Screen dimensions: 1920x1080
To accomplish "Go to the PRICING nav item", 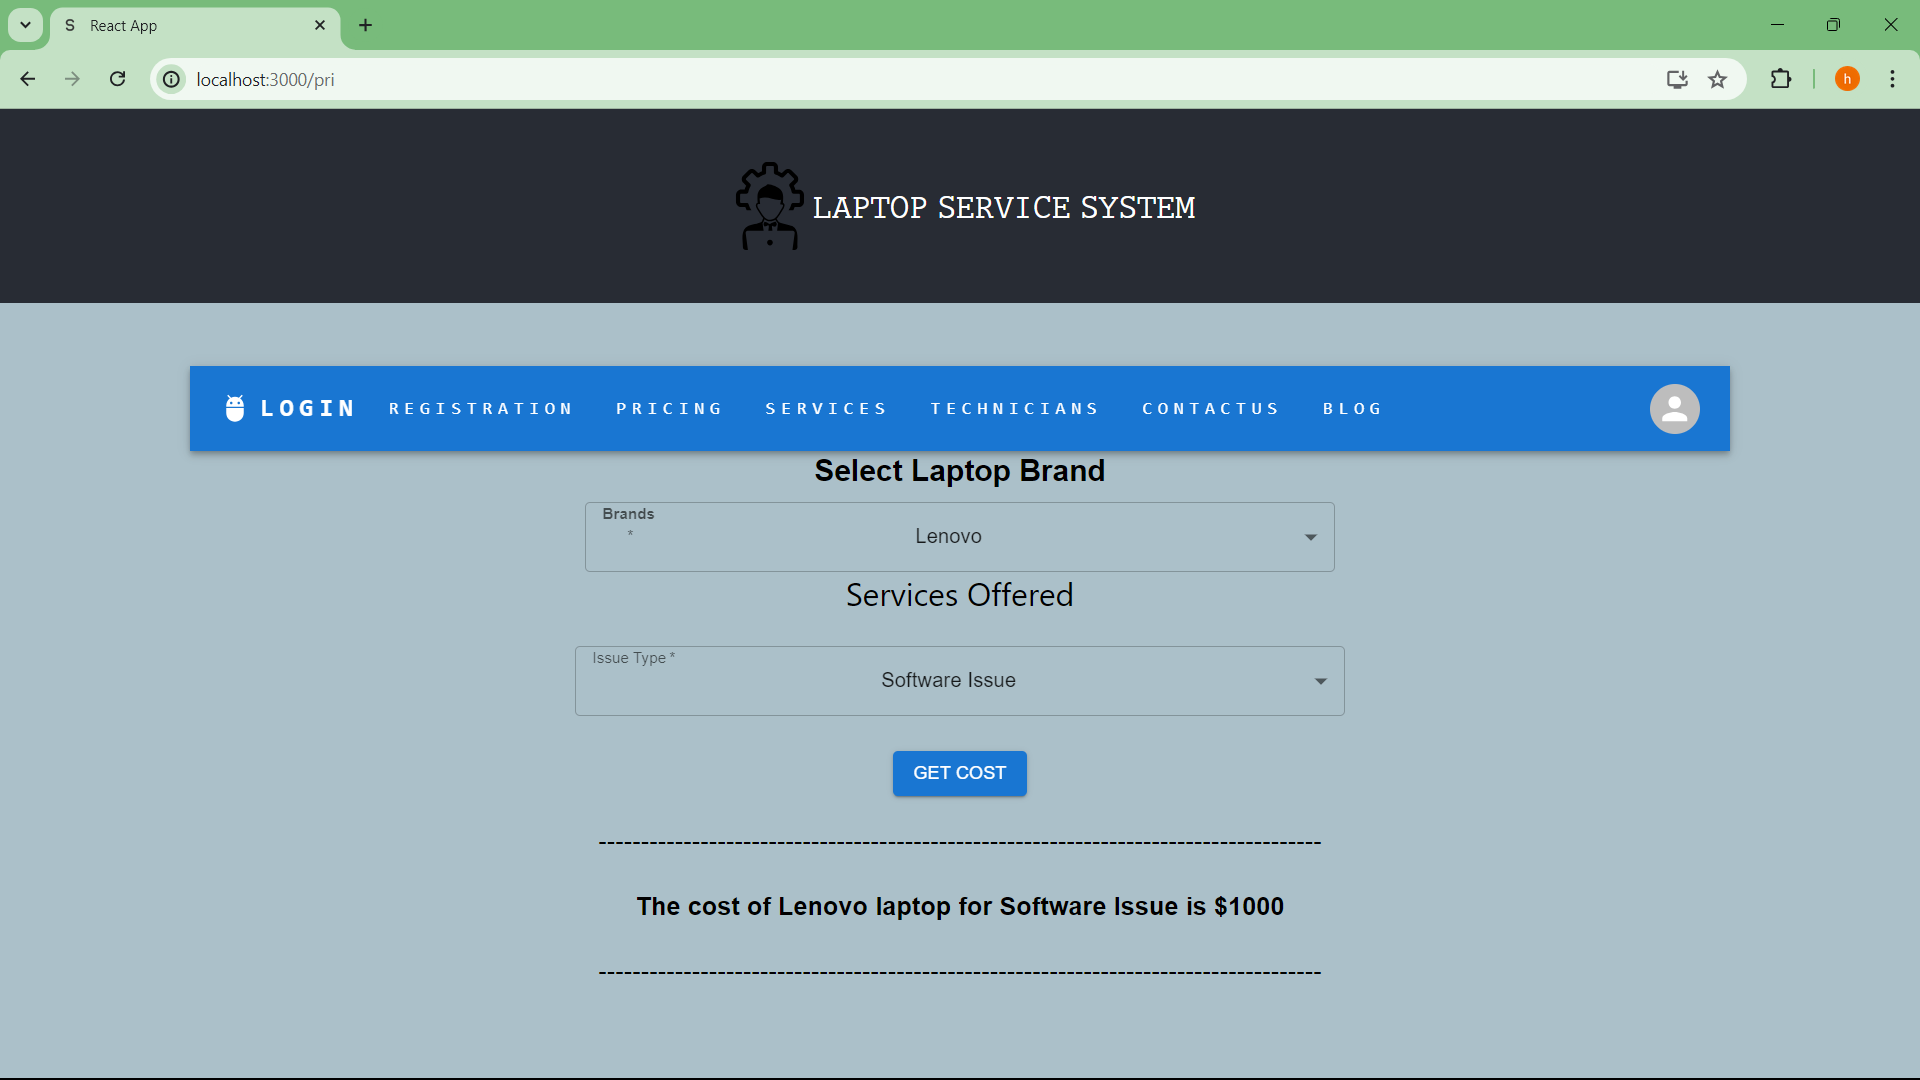I will [669, 409].
